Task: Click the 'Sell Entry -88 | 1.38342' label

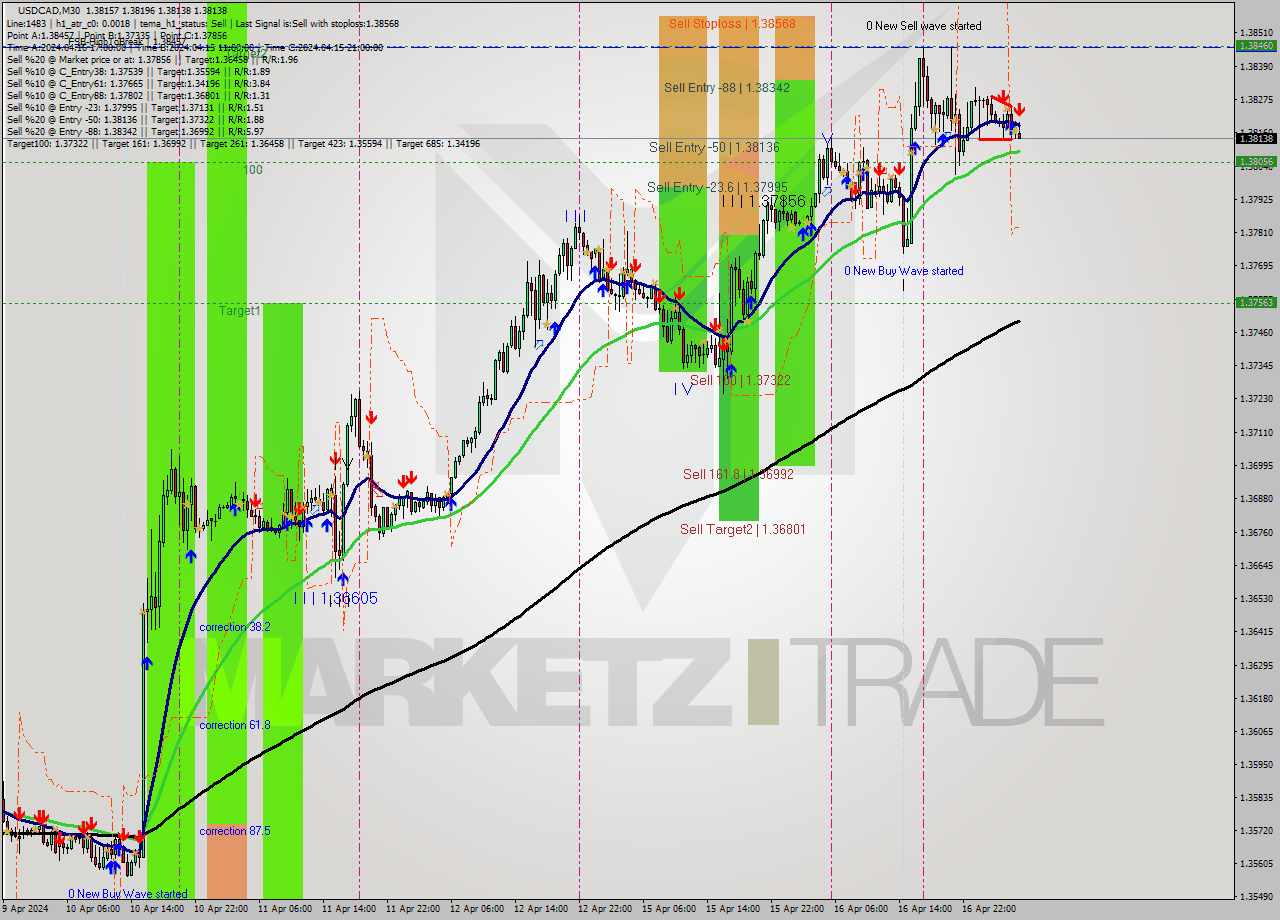Action: [727, 88]
